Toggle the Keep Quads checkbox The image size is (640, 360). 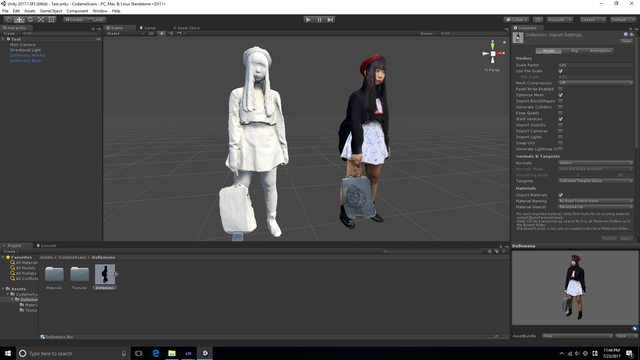tap(560, 113)
